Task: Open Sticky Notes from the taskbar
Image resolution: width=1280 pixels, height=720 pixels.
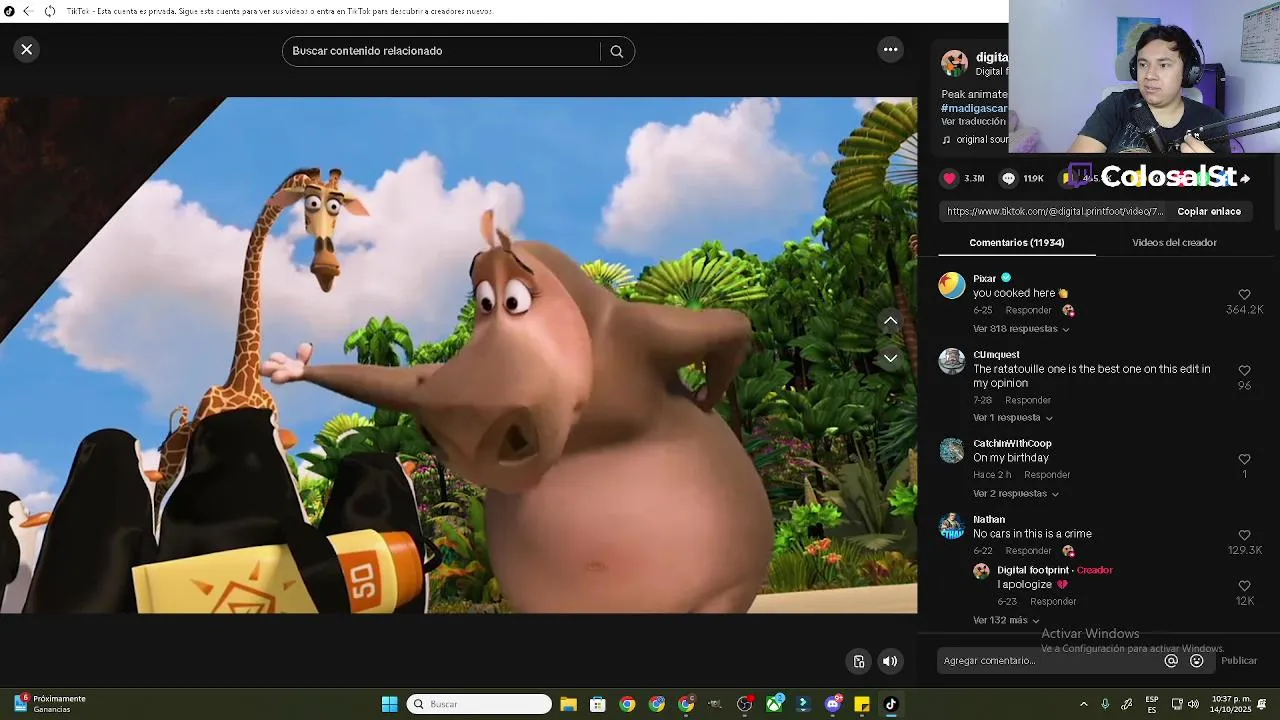Action: (x=862, y=704)
